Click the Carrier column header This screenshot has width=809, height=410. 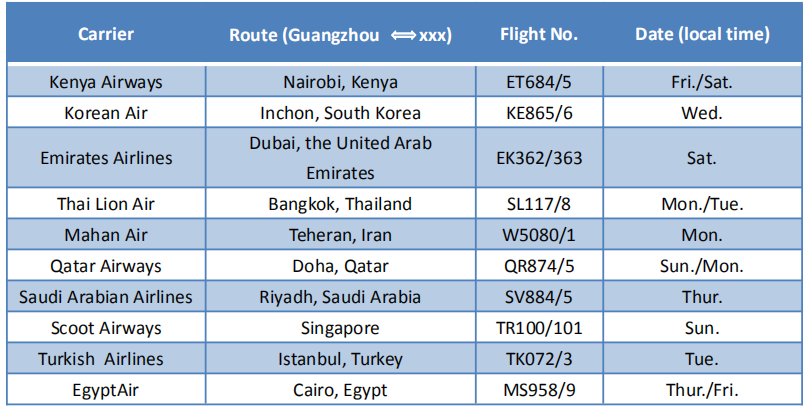click(x=106, y=34)
